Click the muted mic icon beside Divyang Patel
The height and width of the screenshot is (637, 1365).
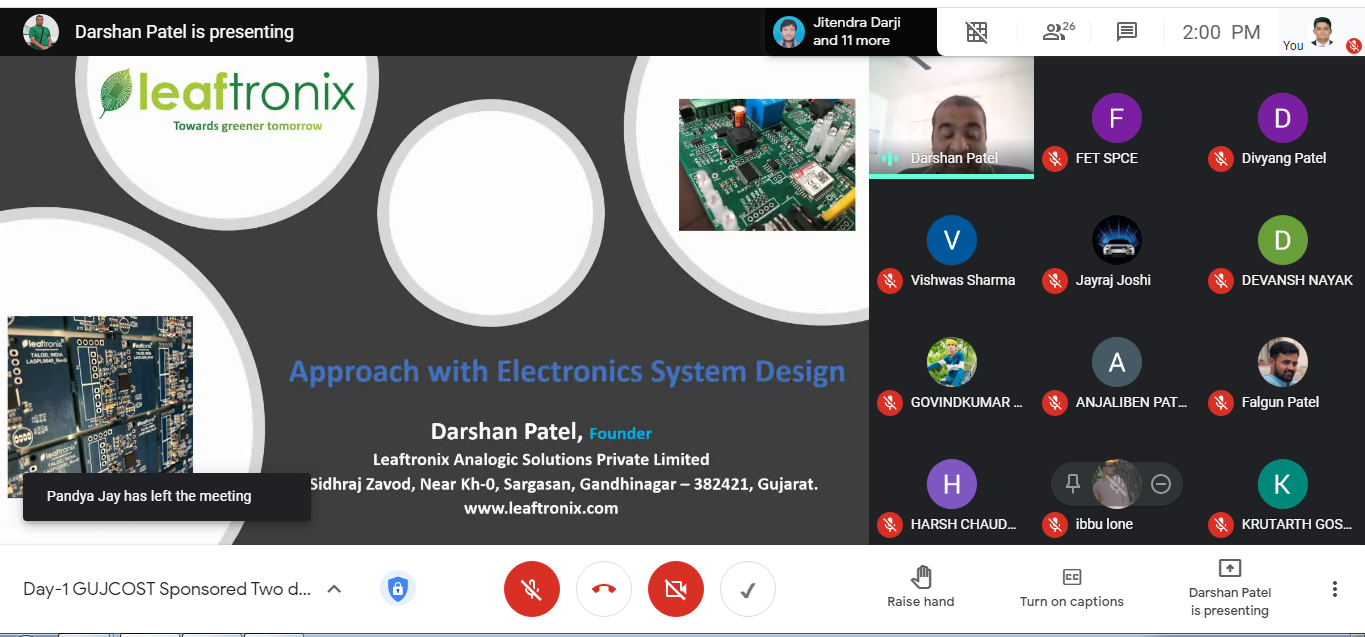point(1220,158)
